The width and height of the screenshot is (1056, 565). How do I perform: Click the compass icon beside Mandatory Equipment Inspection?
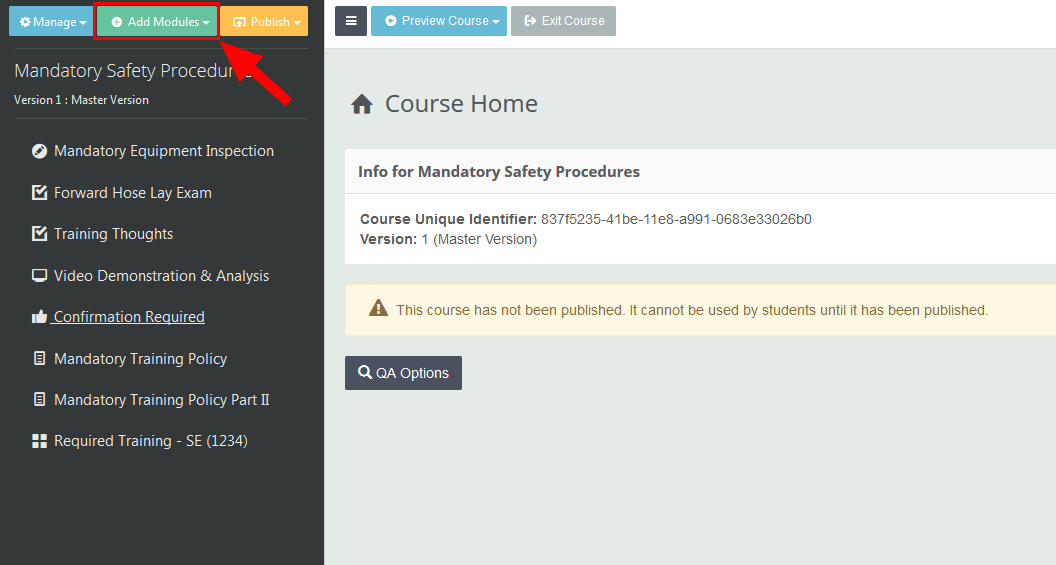39,151
